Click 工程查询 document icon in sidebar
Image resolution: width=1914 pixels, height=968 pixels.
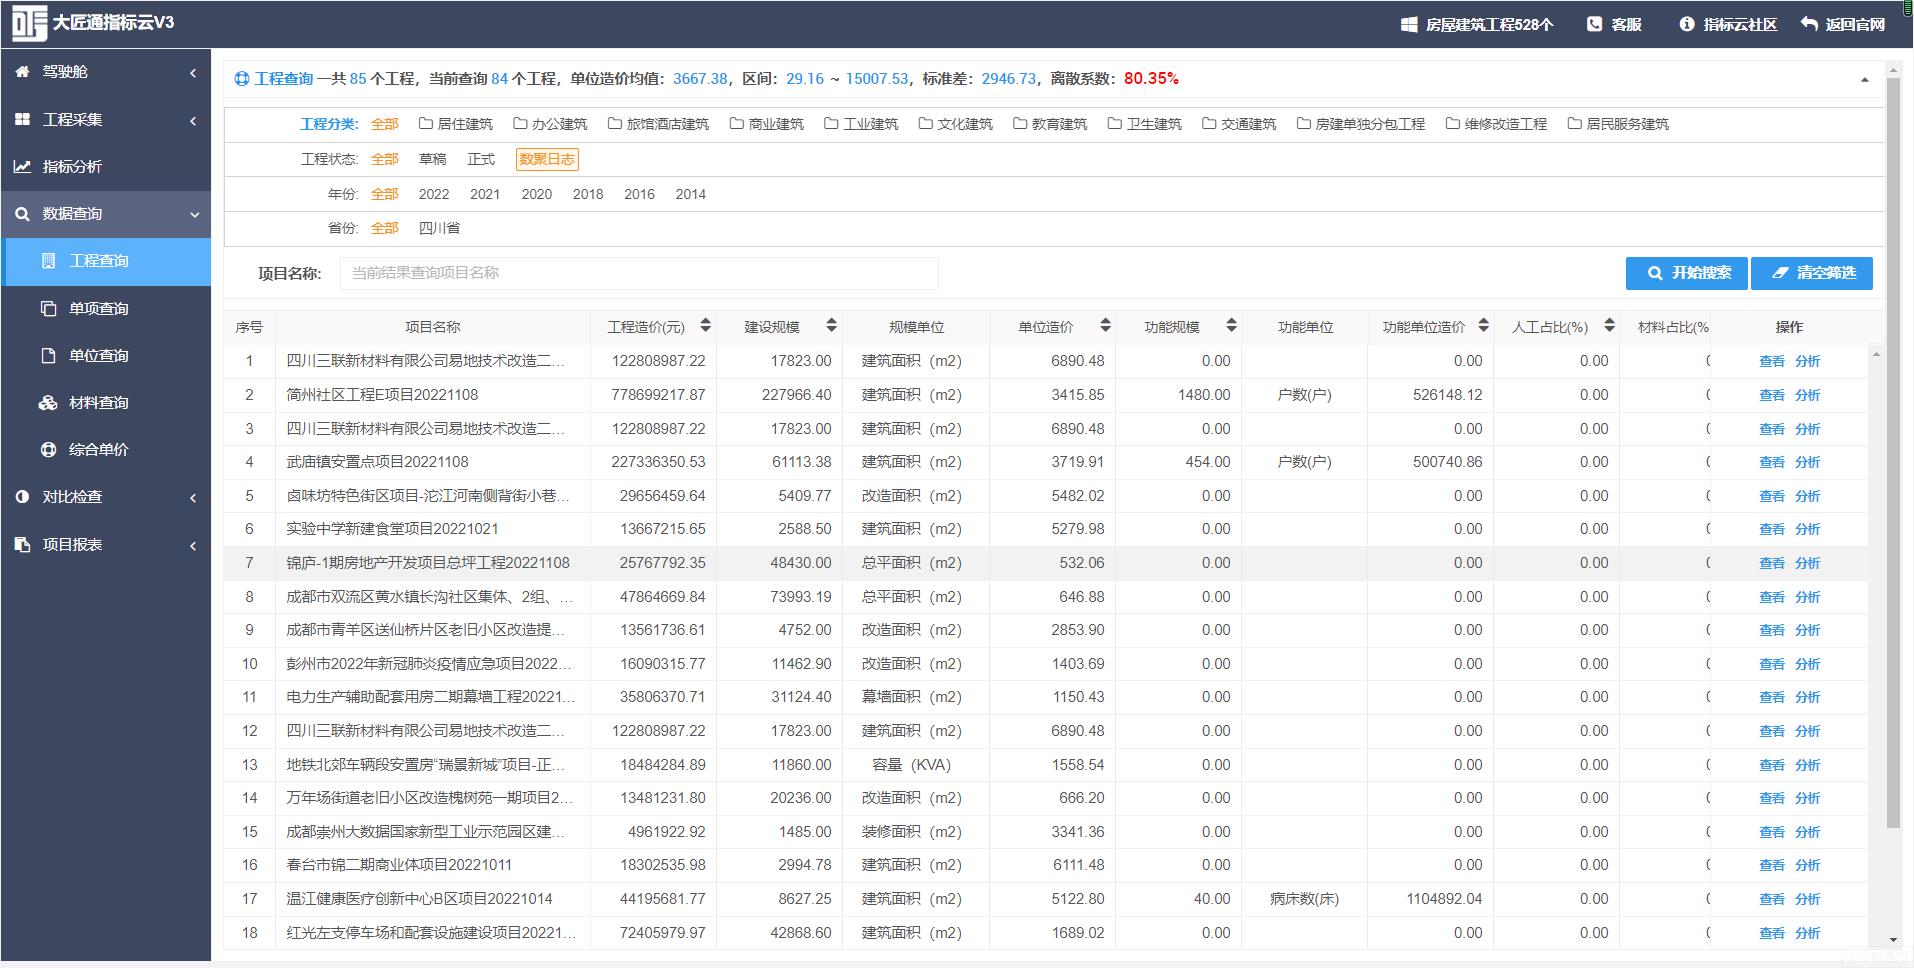tap(48, 261)
